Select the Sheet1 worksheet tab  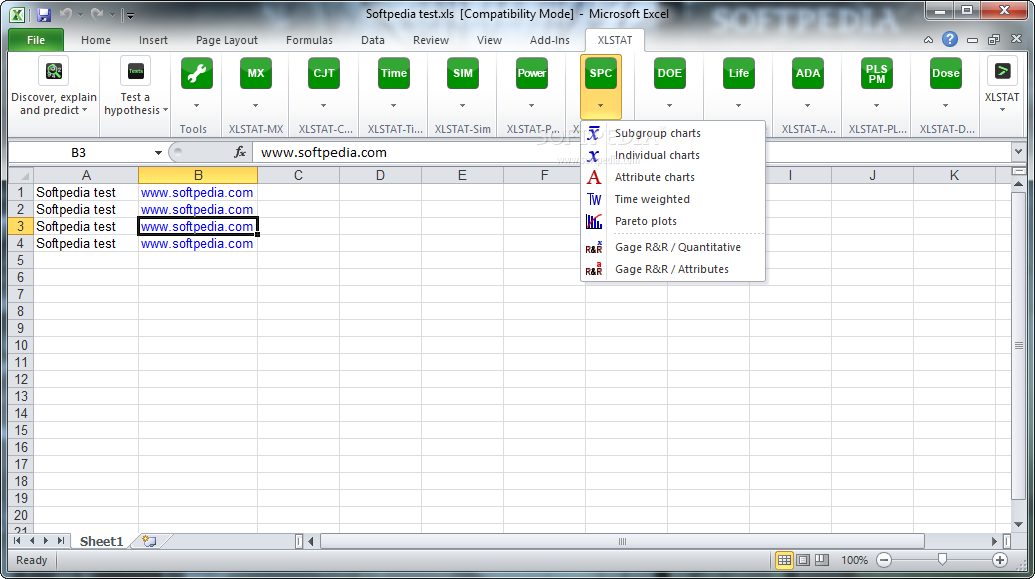click(x=101, y=541)
